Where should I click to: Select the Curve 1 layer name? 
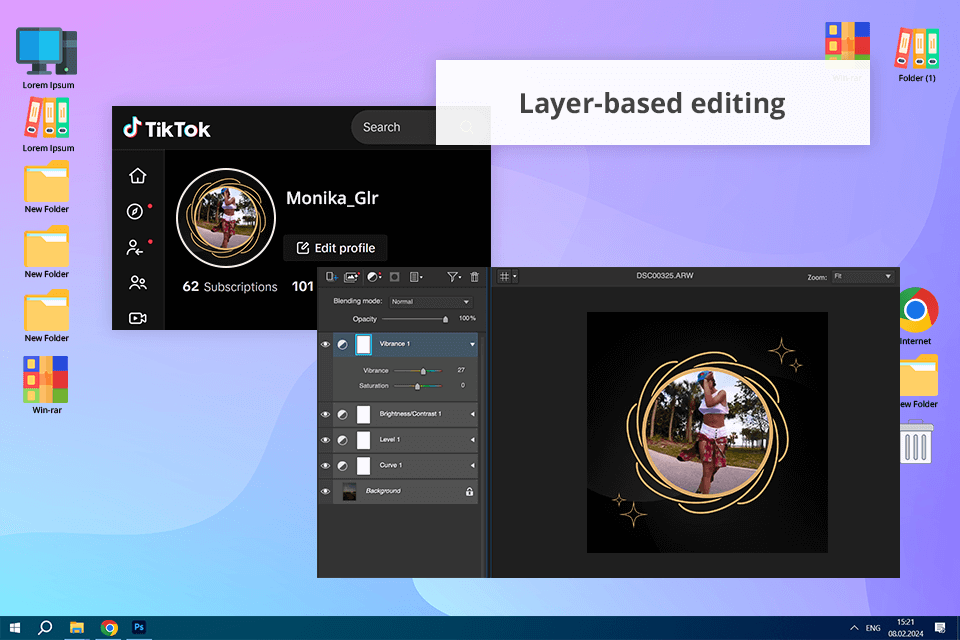click(x=391, y=465)
